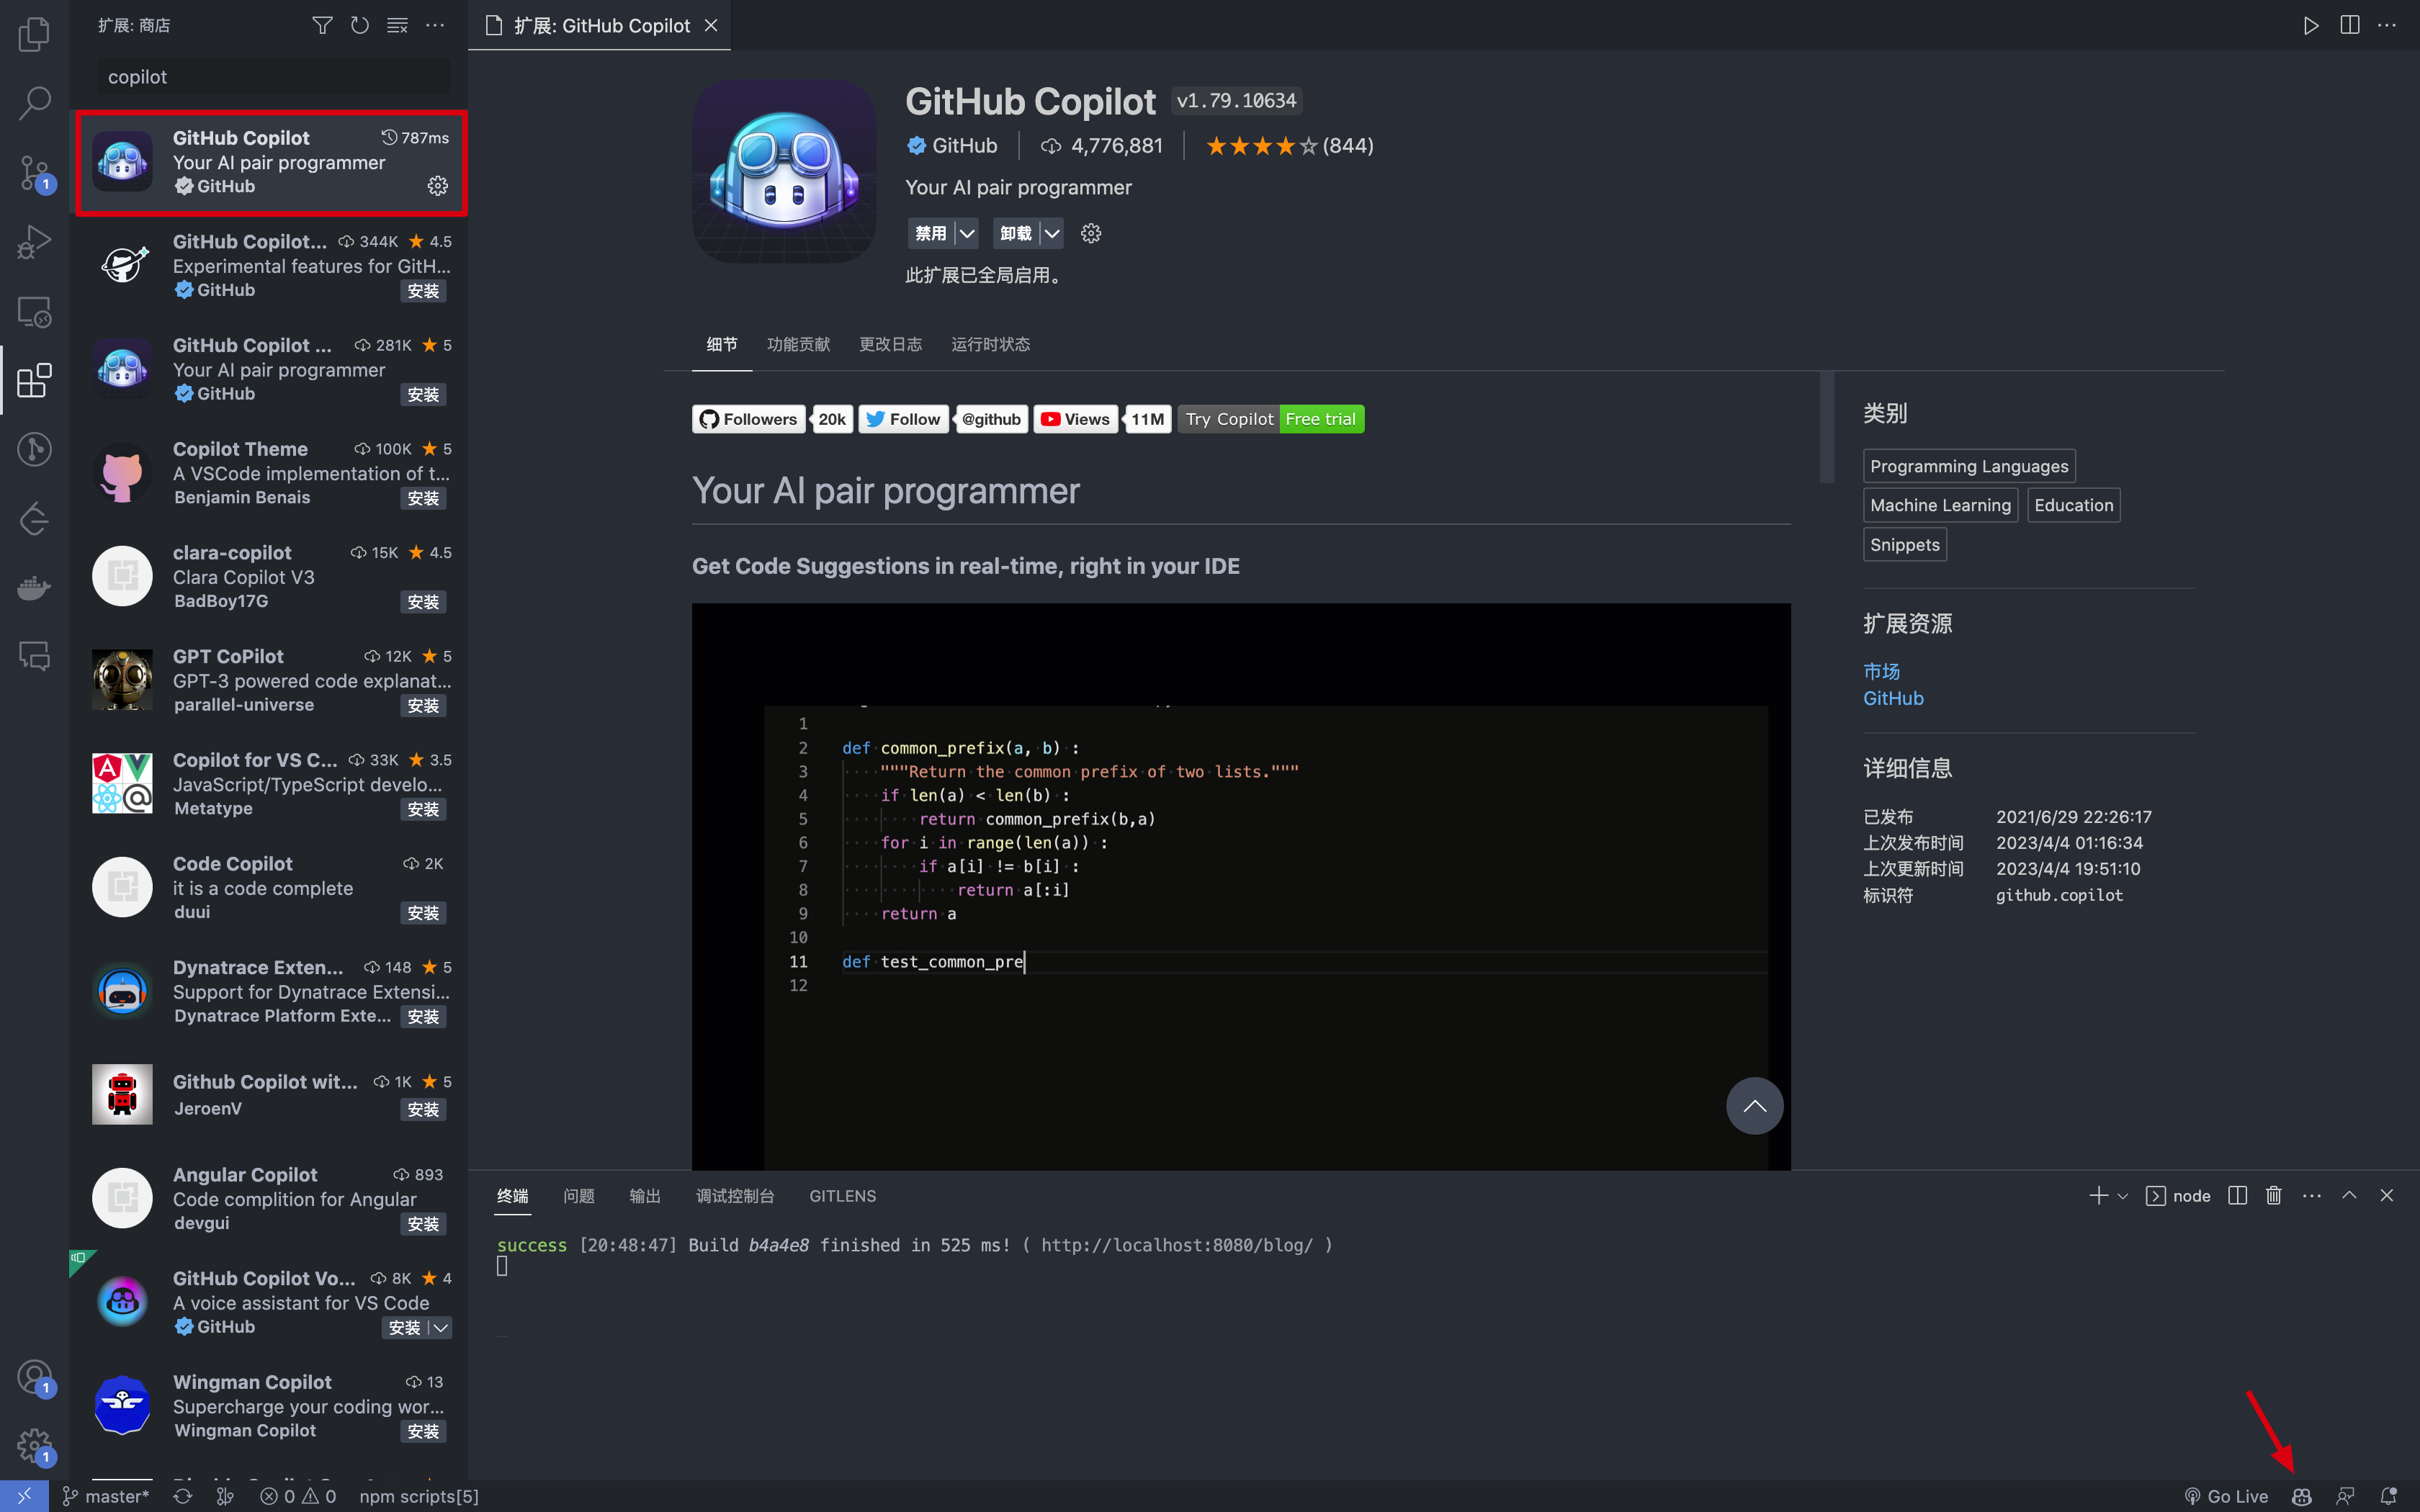Image resolution: width=2420 pixels, height=1512 pixels.
Task: Refresh the extensions marketplace list
Action: click(x=360, y=25)
